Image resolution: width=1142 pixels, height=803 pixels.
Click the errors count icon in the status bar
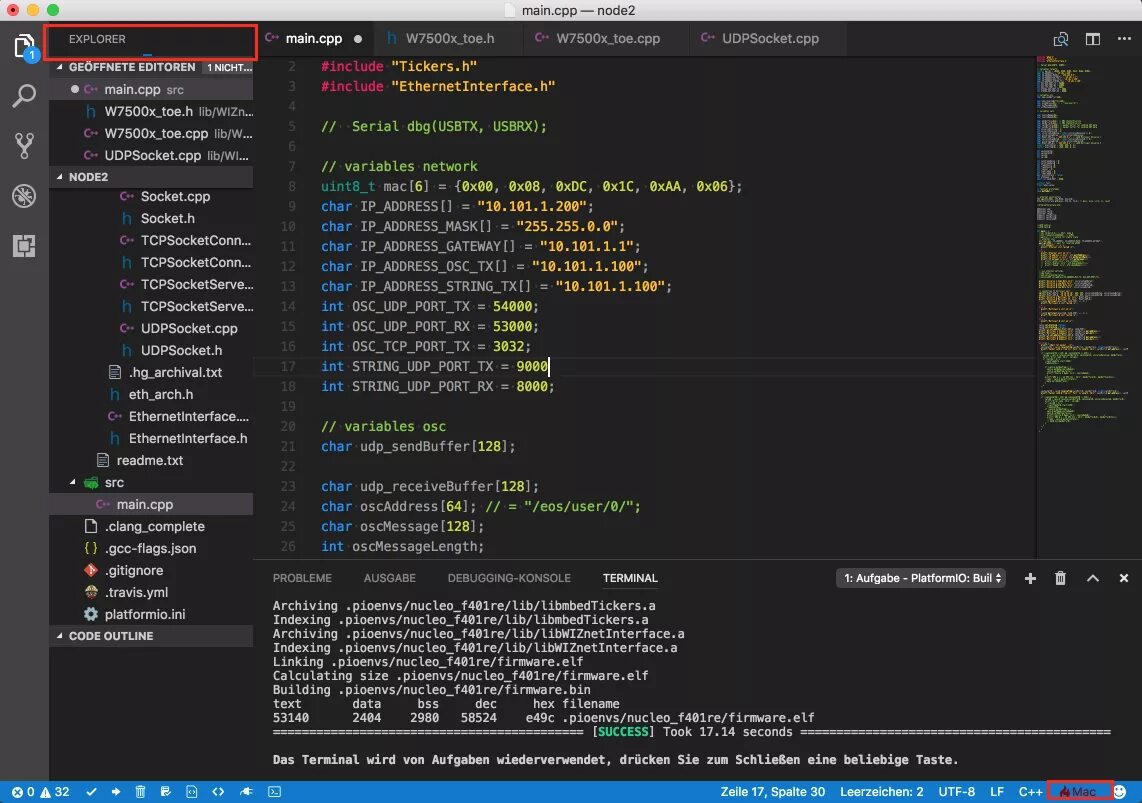[x=23, y=791]
